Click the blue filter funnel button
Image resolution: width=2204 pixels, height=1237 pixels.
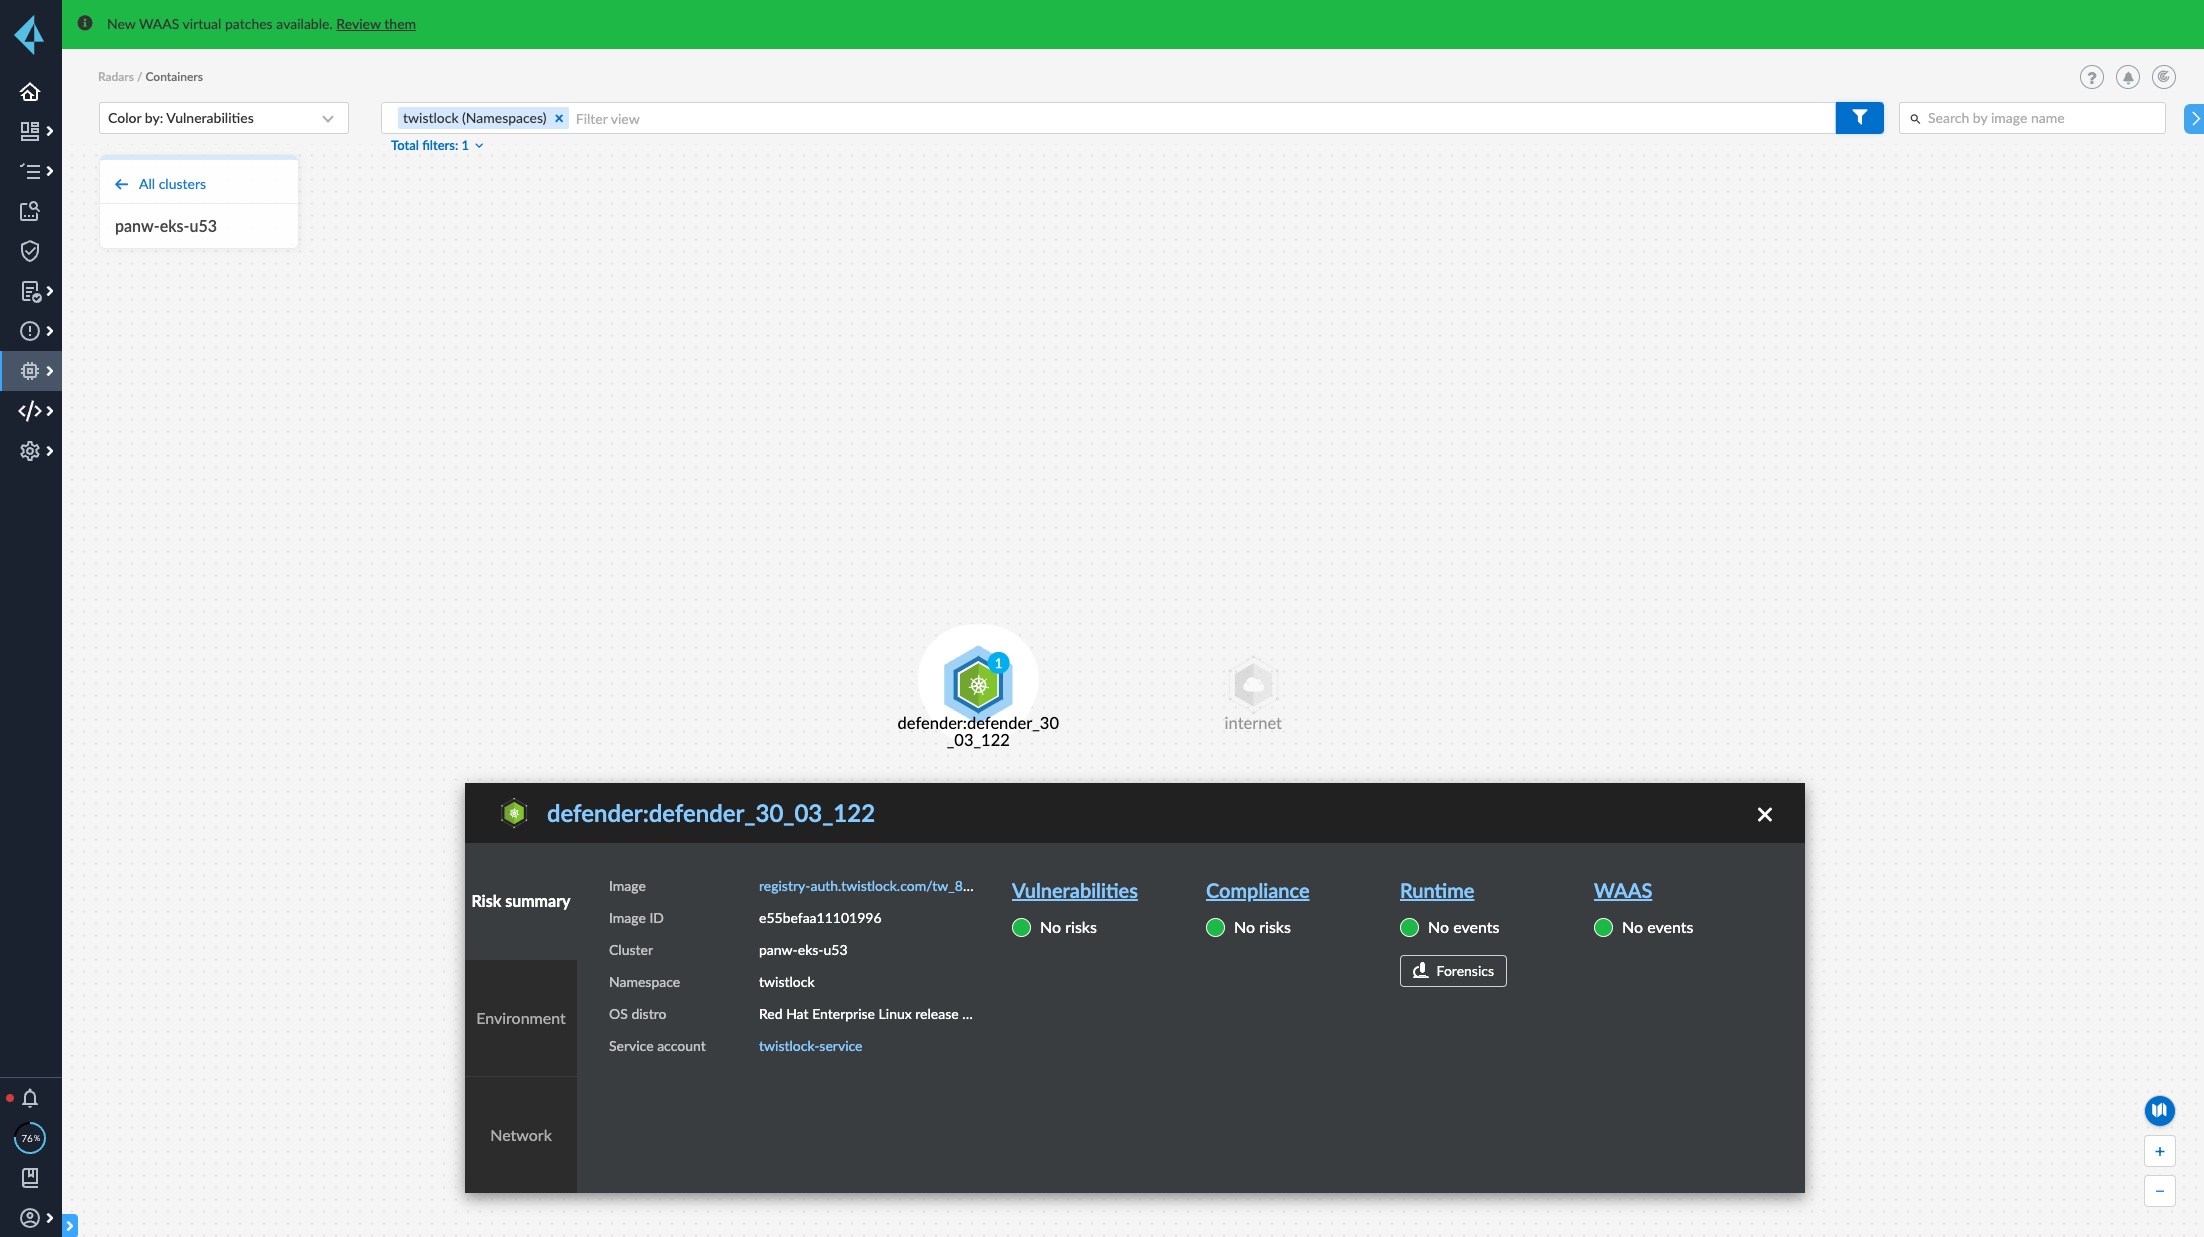point(1859,118)
